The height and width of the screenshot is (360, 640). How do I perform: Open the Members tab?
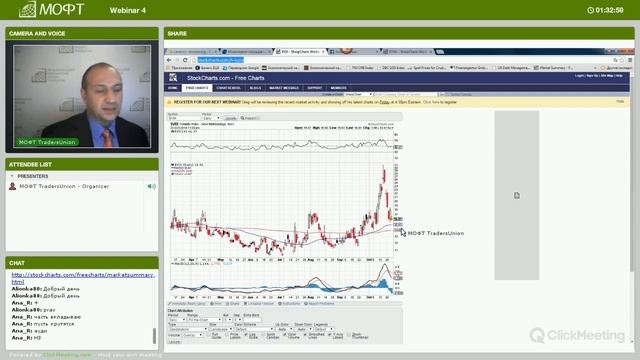(338, 88)
